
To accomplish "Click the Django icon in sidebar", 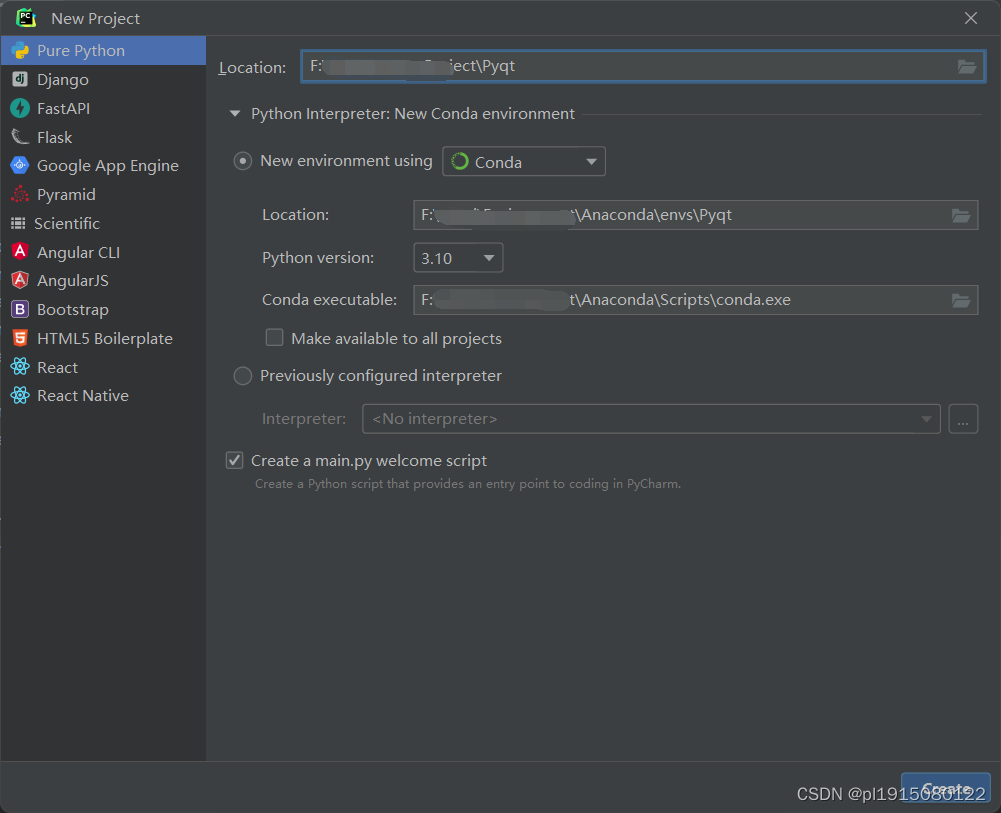I will coord(20,79).
